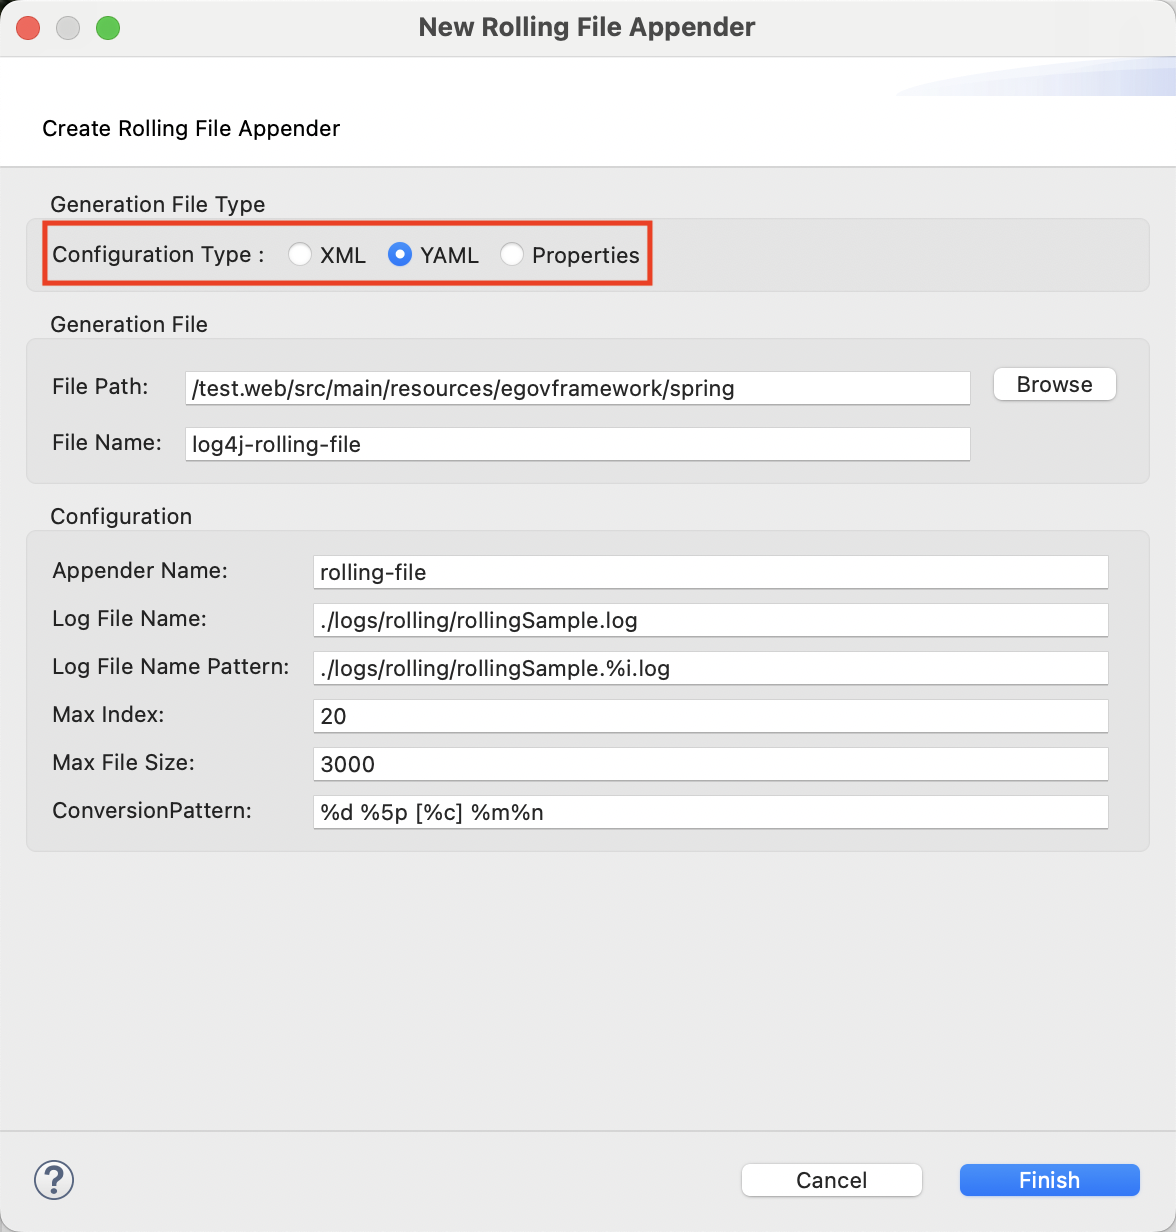This screenshot has height=1232, width=1176.
Task: Click the Max Index input box
Action: click(710, 716)
